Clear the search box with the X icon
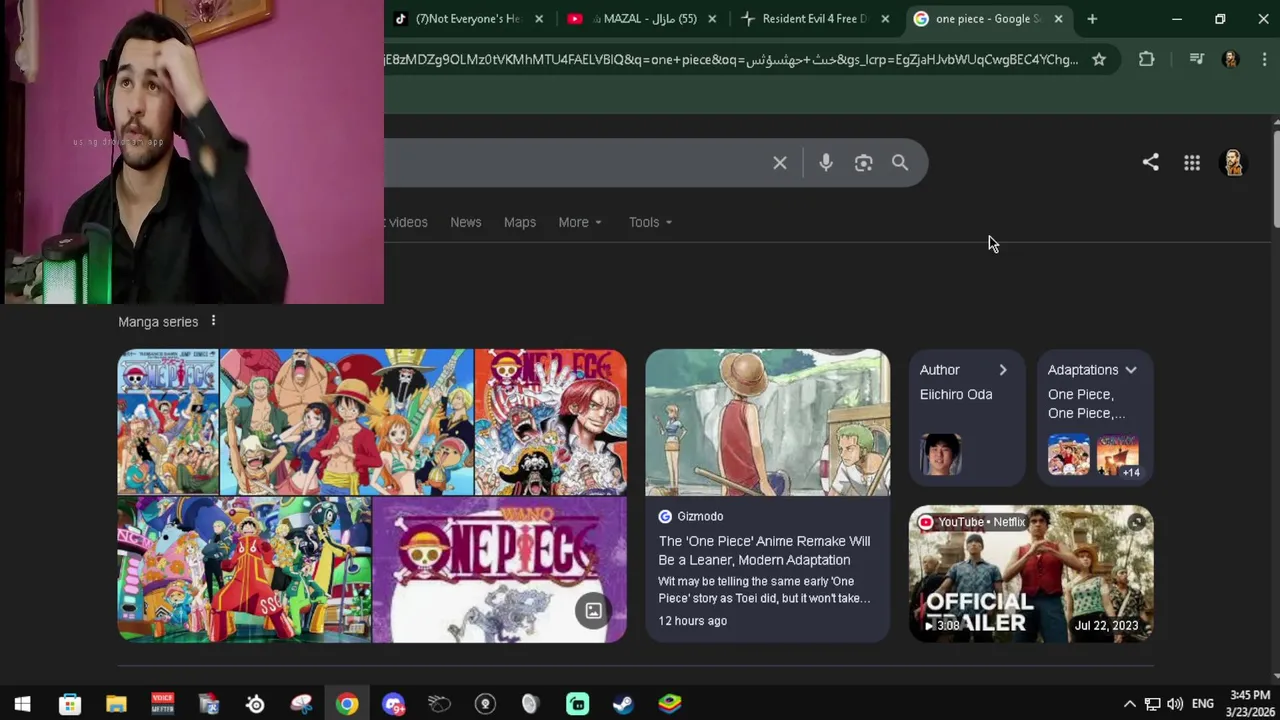Image resolution: width=1280 pixels, height=720 pixels. click(780, 163)
